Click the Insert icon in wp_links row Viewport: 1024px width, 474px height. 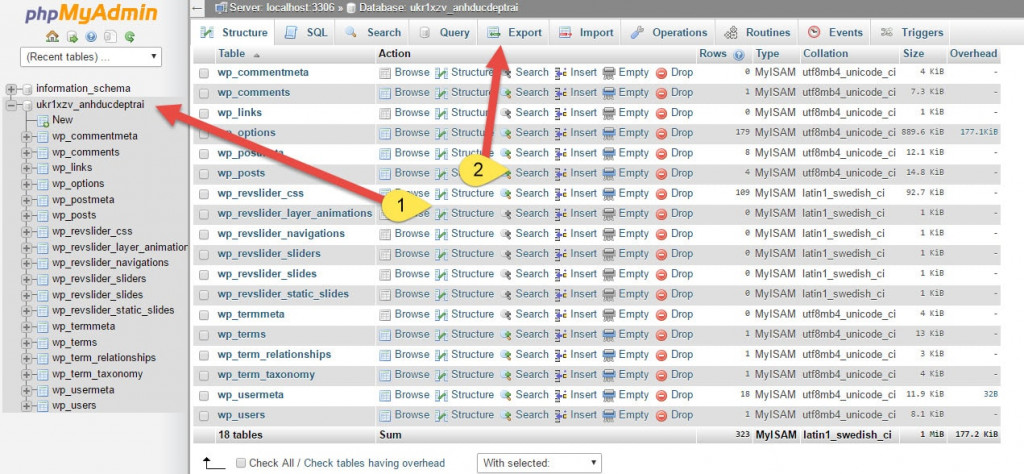560,113
